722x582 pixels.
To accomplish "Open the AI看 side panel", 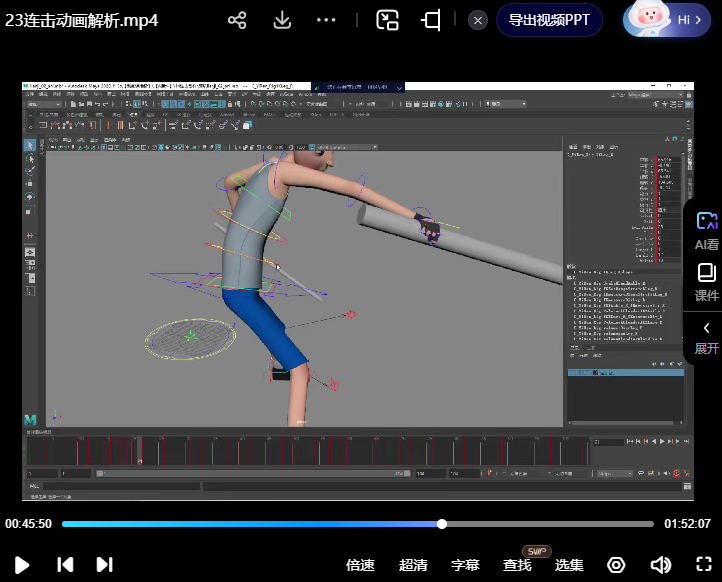I will [706, 230].
